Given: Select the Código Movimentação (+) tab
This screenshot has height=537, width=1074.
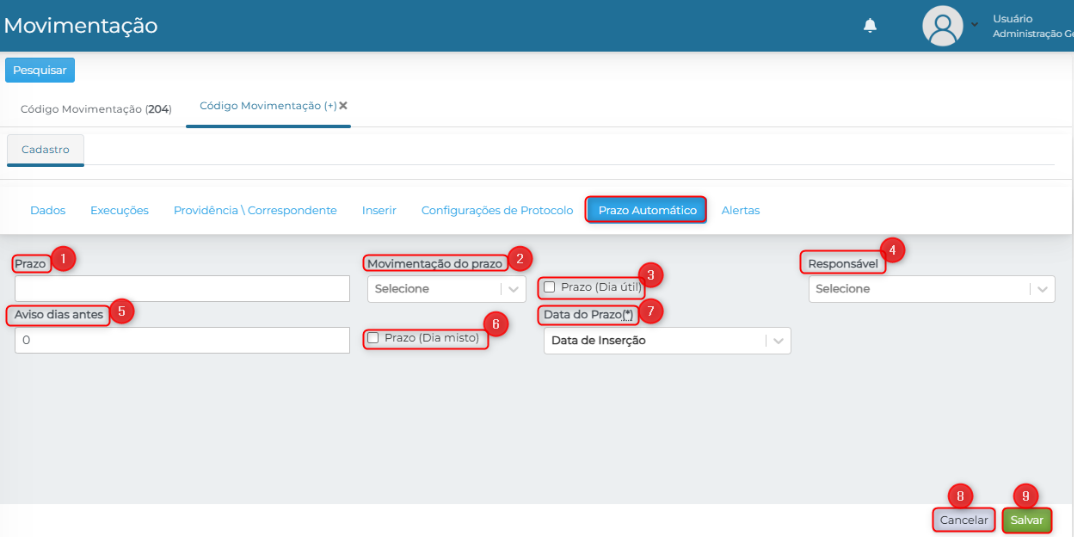Looking at the screenshot, I should tap(268, 105).
